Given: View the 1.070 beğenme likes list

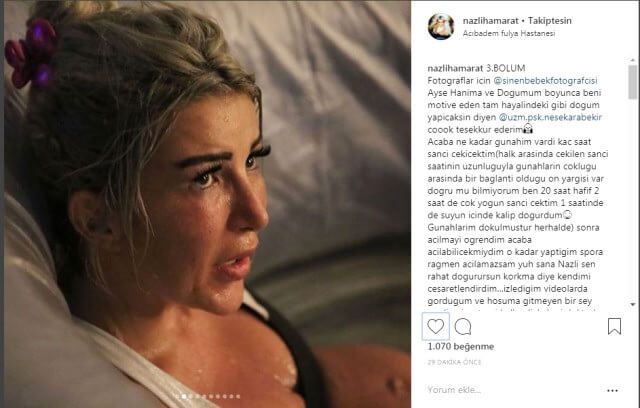Looking at the screenshot, I should pos(460,346).
